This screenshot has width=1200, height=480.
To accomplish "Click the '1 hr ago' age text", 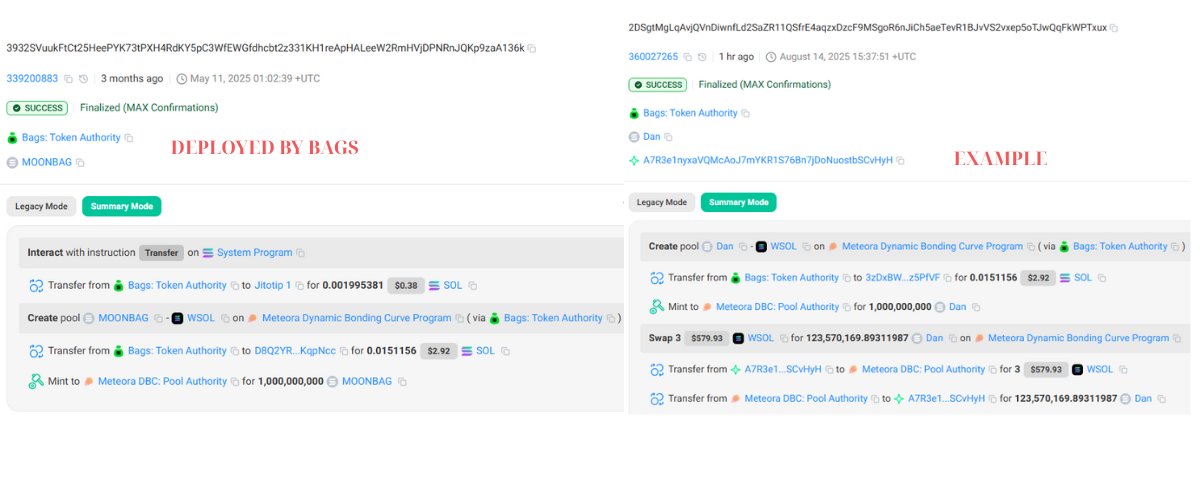I will [736, 57].
